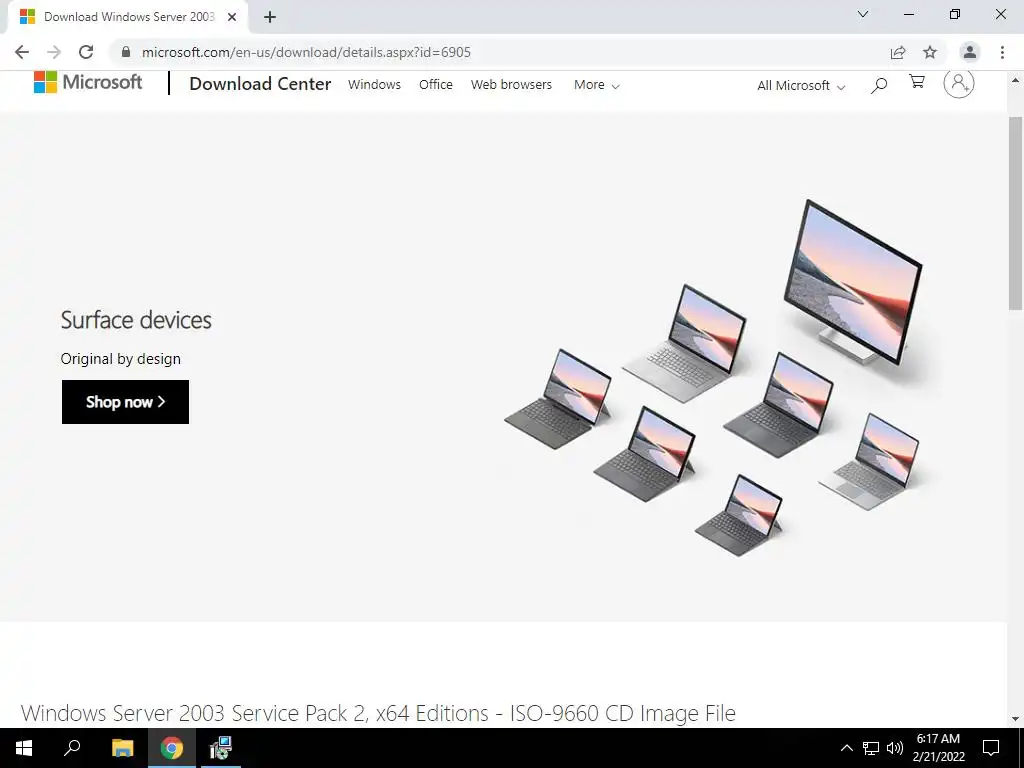Click the browser forward arrow
The image size is (1024, 768).
pyautogui.click(x=54, y=52)
